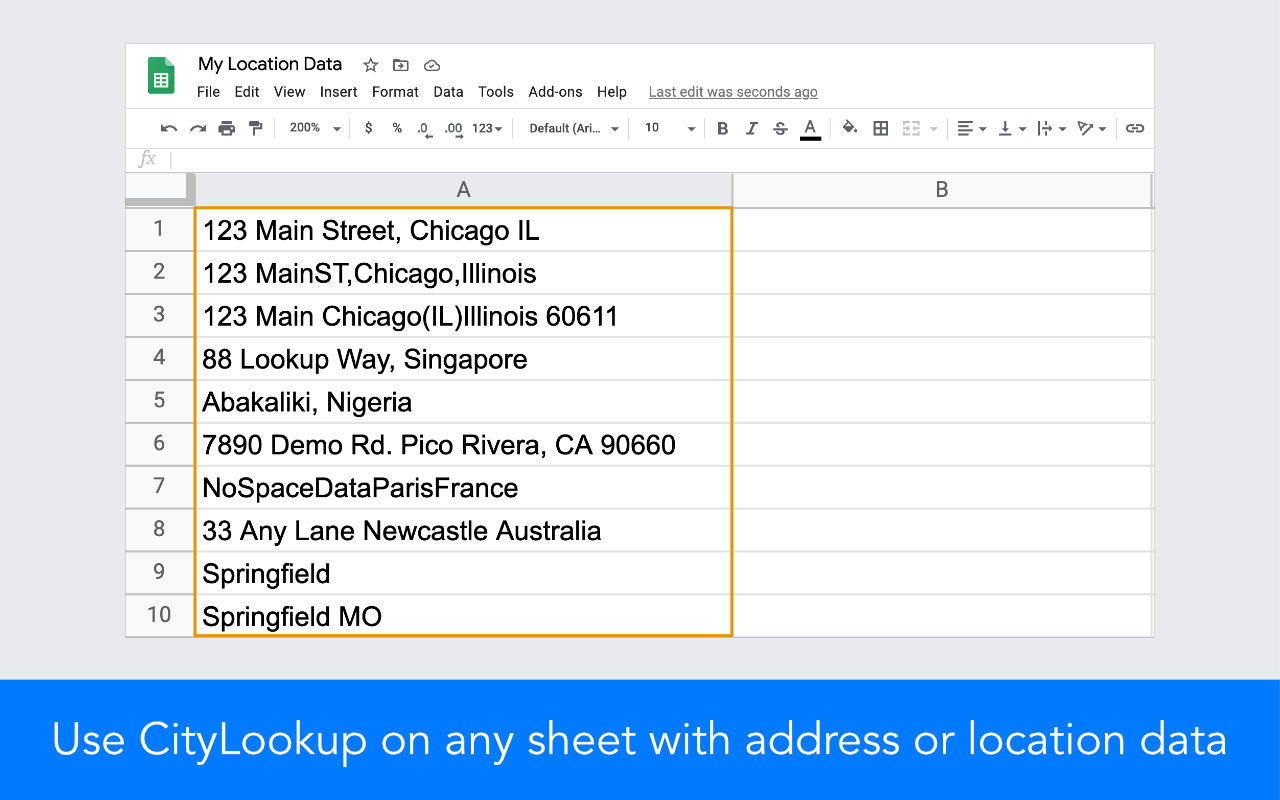Click the Last edit was seconds ago link
Screen dimensions: 1280x800
point(733,92)
